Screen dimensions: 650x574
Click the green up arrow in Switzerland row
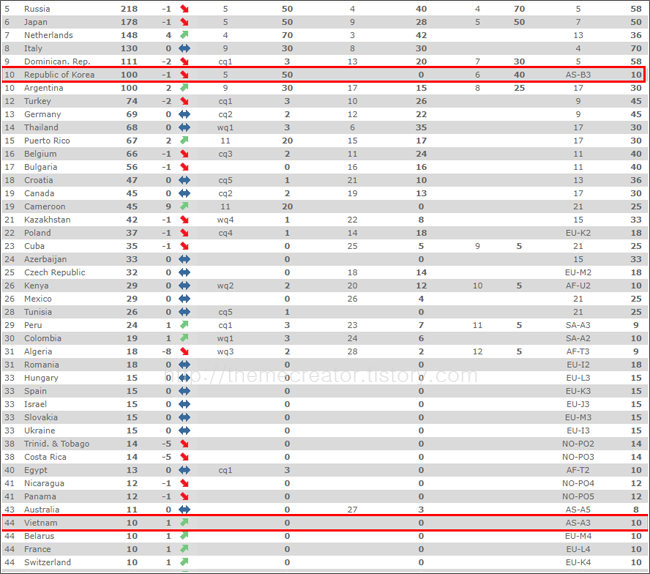point(184,562)
